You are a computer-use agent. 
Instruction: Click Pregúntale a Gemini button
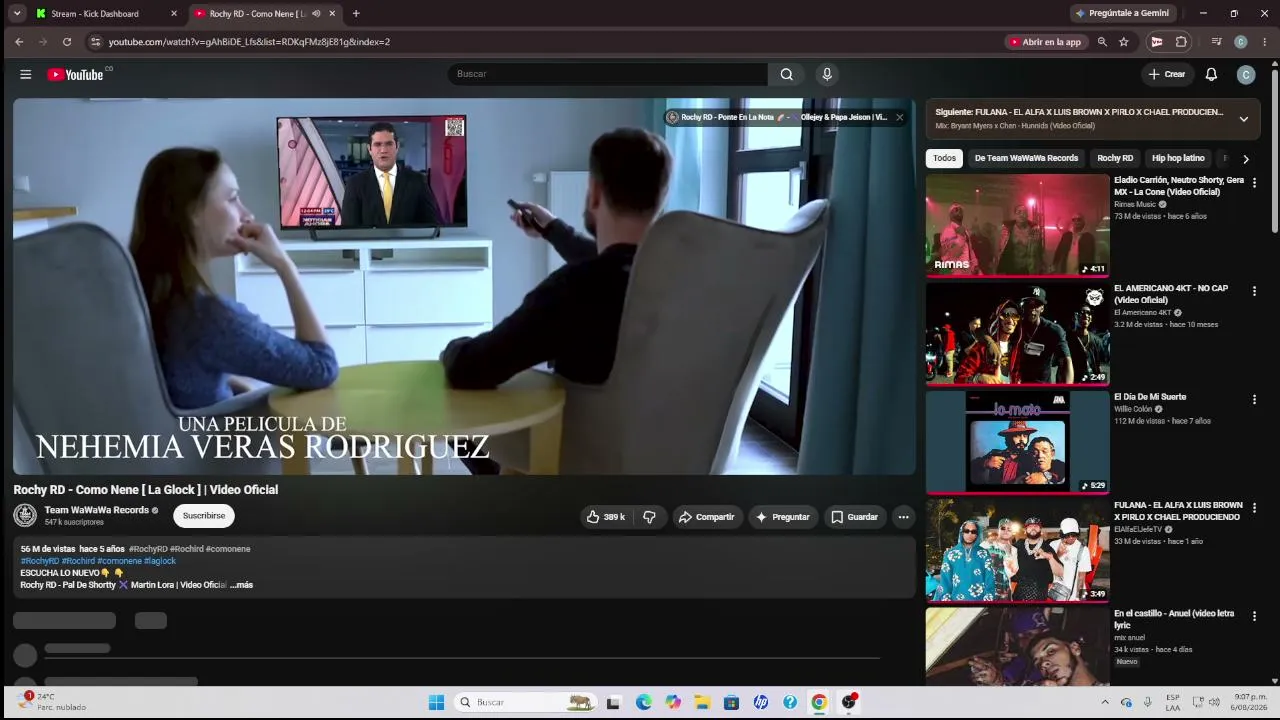point(1123,13)
